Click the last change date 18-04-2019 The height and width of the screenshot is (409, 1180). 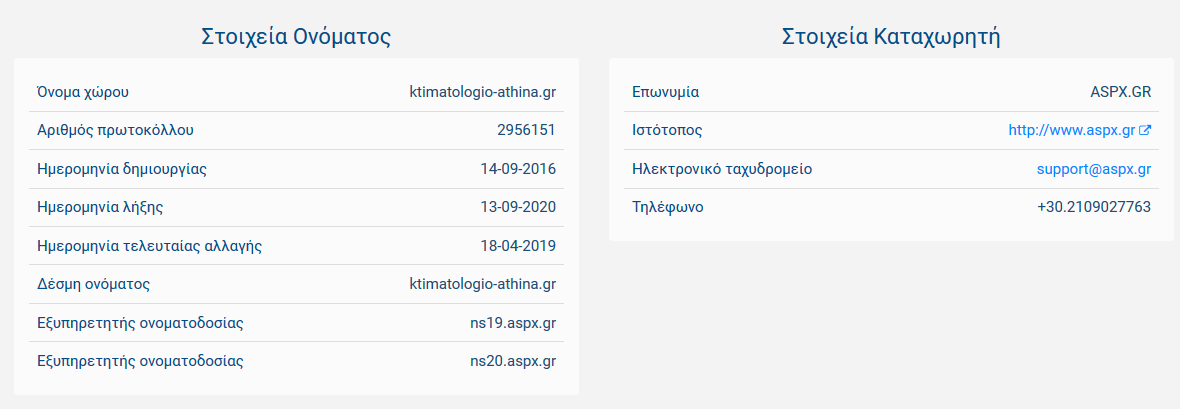coord(518,246)
